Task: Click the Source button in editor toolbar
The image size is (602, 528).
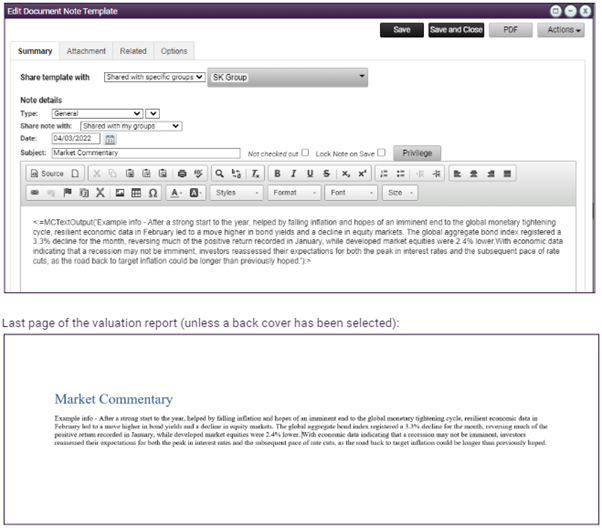Action: [46, 173]
